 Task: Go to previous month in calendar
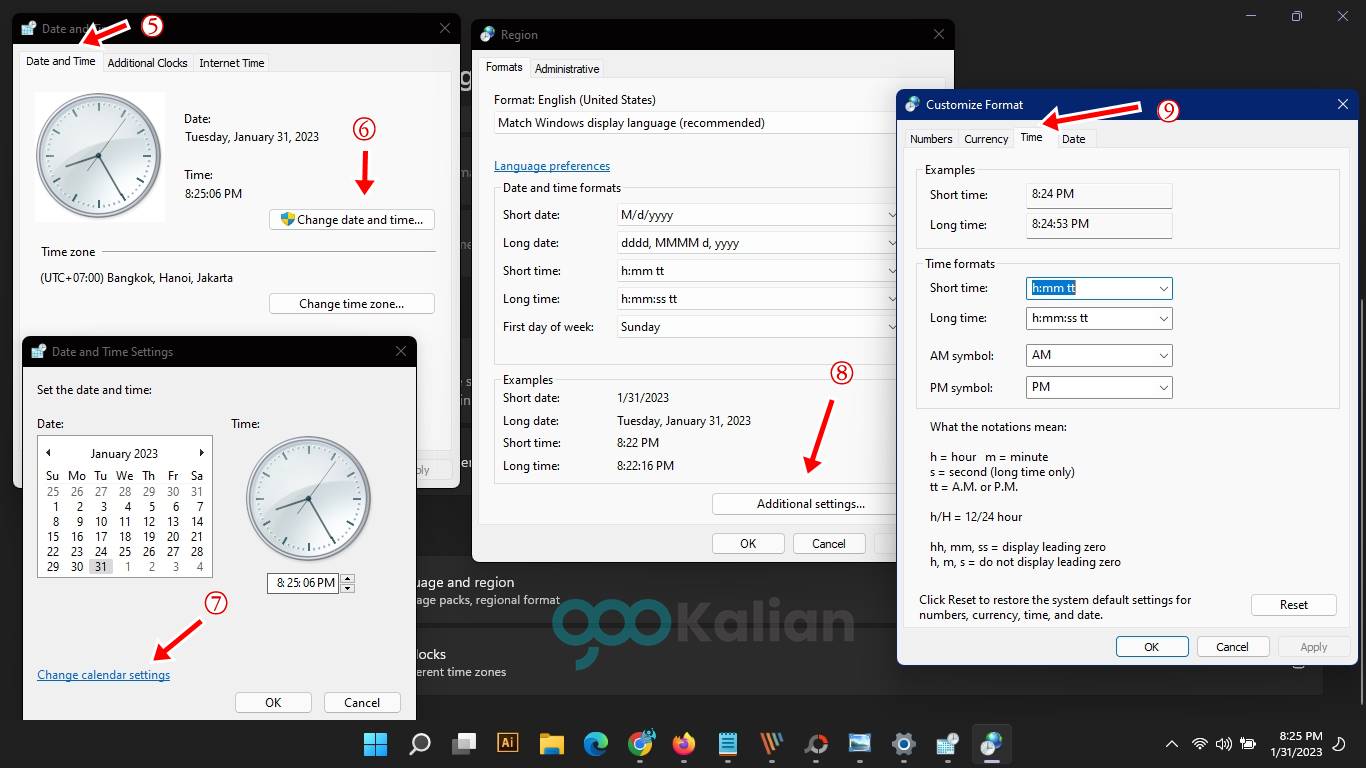(x=48, y=453)
